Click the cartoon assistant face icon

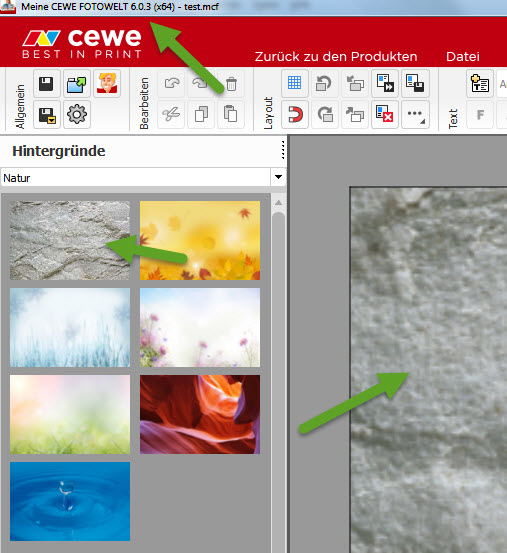[x=107, y=84]
